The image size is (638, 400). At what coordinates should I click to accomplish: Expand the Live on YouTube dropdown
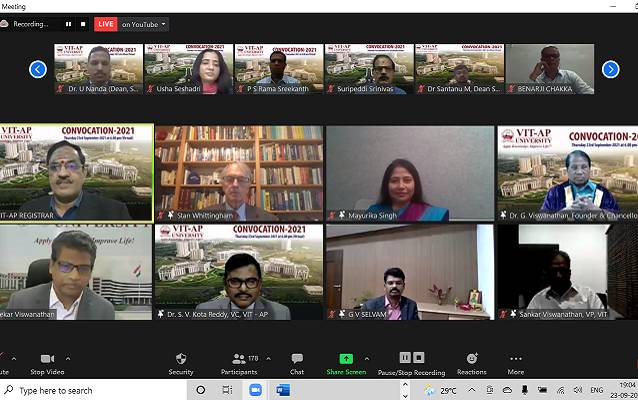(164, 24)
